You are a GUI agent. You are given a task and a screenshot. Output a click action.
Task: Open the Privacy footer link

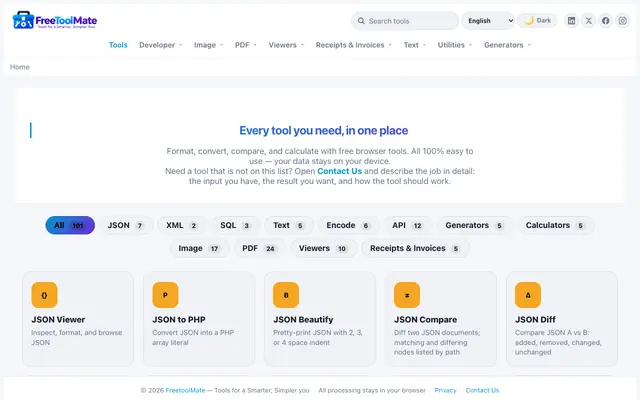coord(445,390)
